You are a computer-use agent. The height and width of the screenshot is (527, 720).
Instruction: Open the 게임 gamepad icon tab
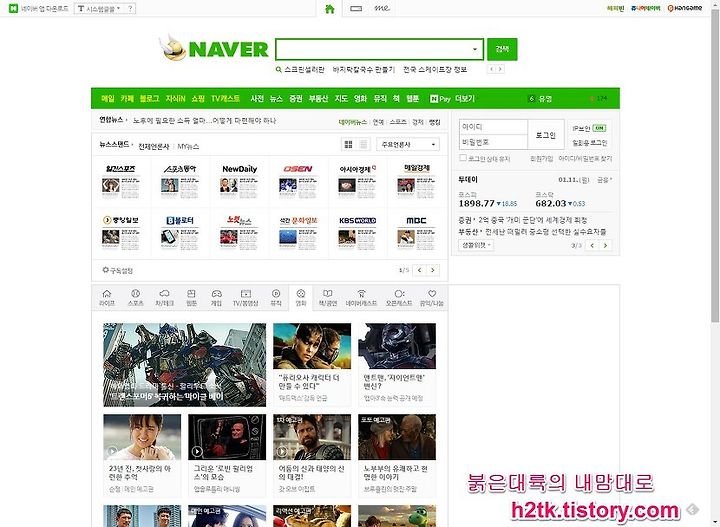coord(216,297)
